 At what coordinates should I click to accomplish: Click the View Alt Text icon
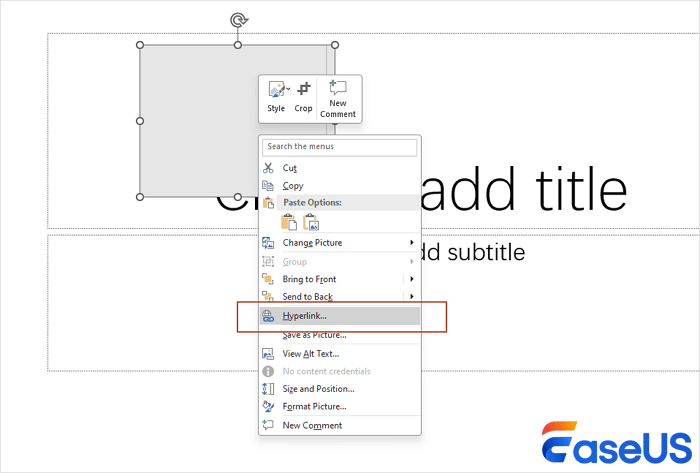(268, 354)
